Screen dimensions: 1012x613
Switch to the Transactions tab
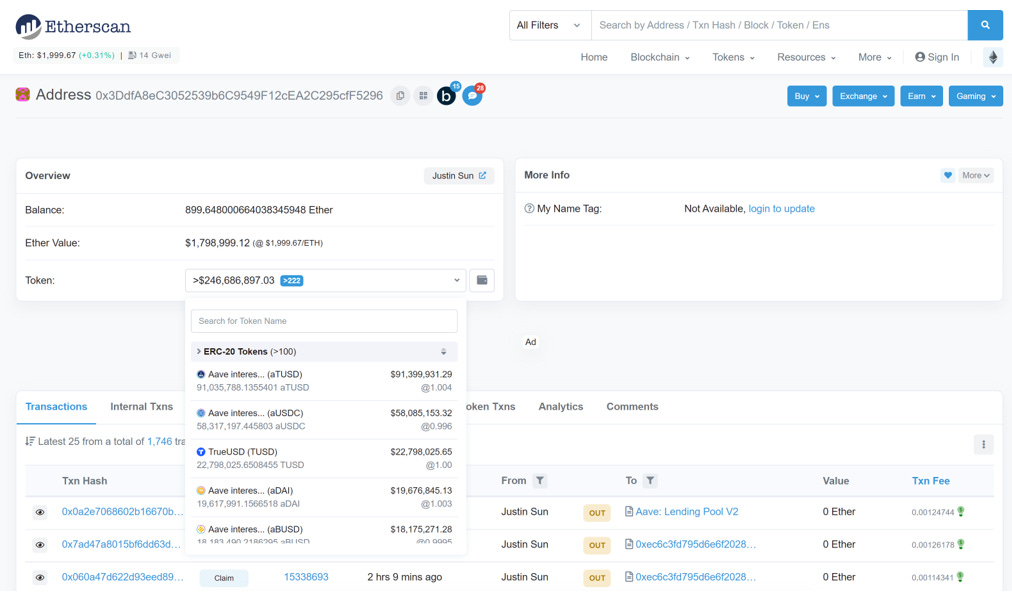coord(56,407)
